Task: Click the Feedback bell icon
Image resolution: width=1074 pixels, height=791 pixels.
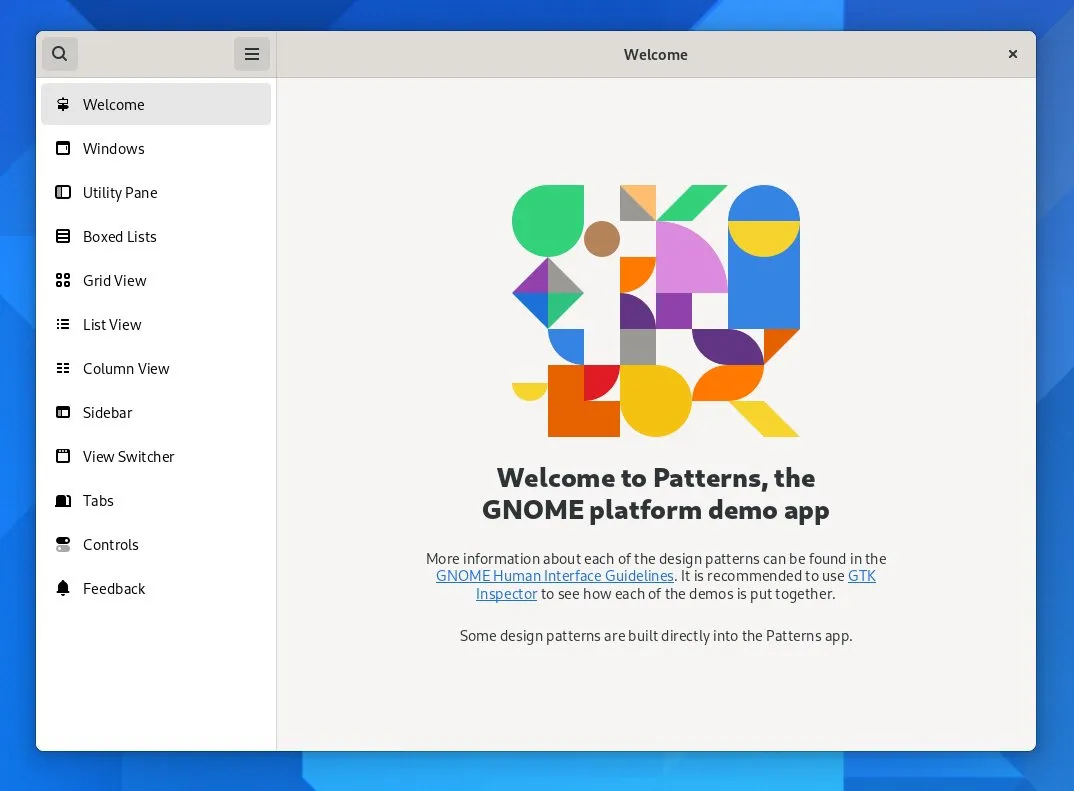Action: tap(63, 589)
